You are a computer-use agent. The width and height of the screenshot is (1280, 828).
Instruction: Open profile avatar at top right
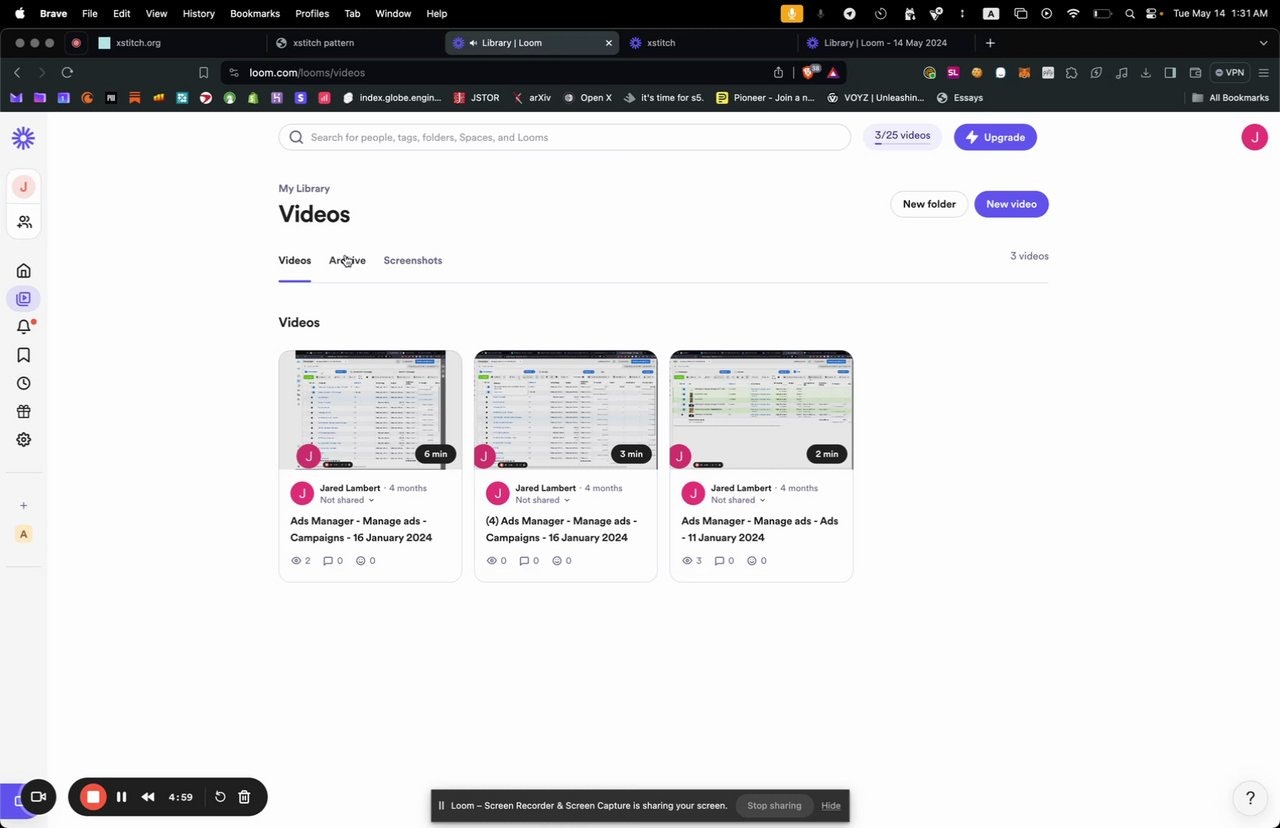(x=1254, y=137)
